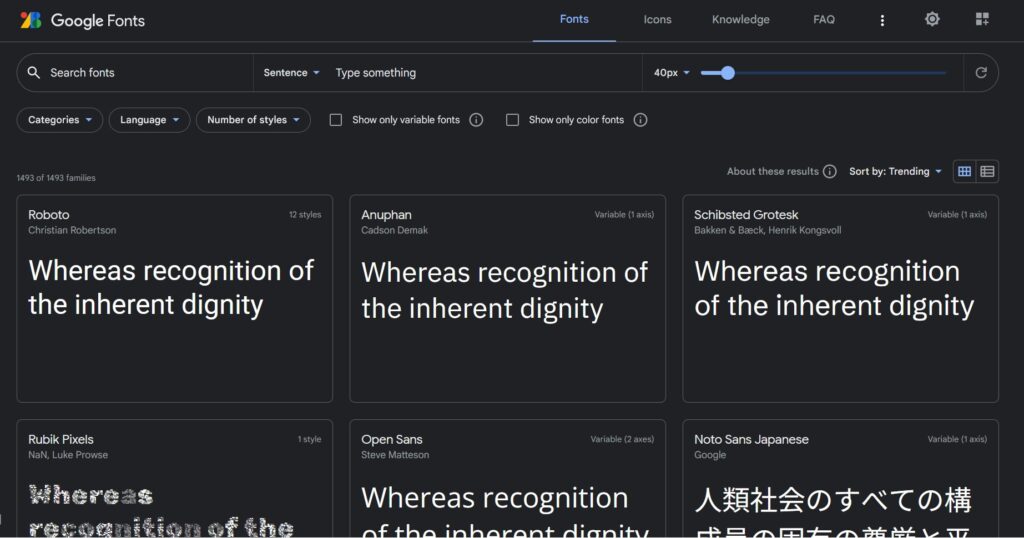Enable Show only variable fonts checkbox
Screen dimensions: 1024x538
(x=336, y=120)
